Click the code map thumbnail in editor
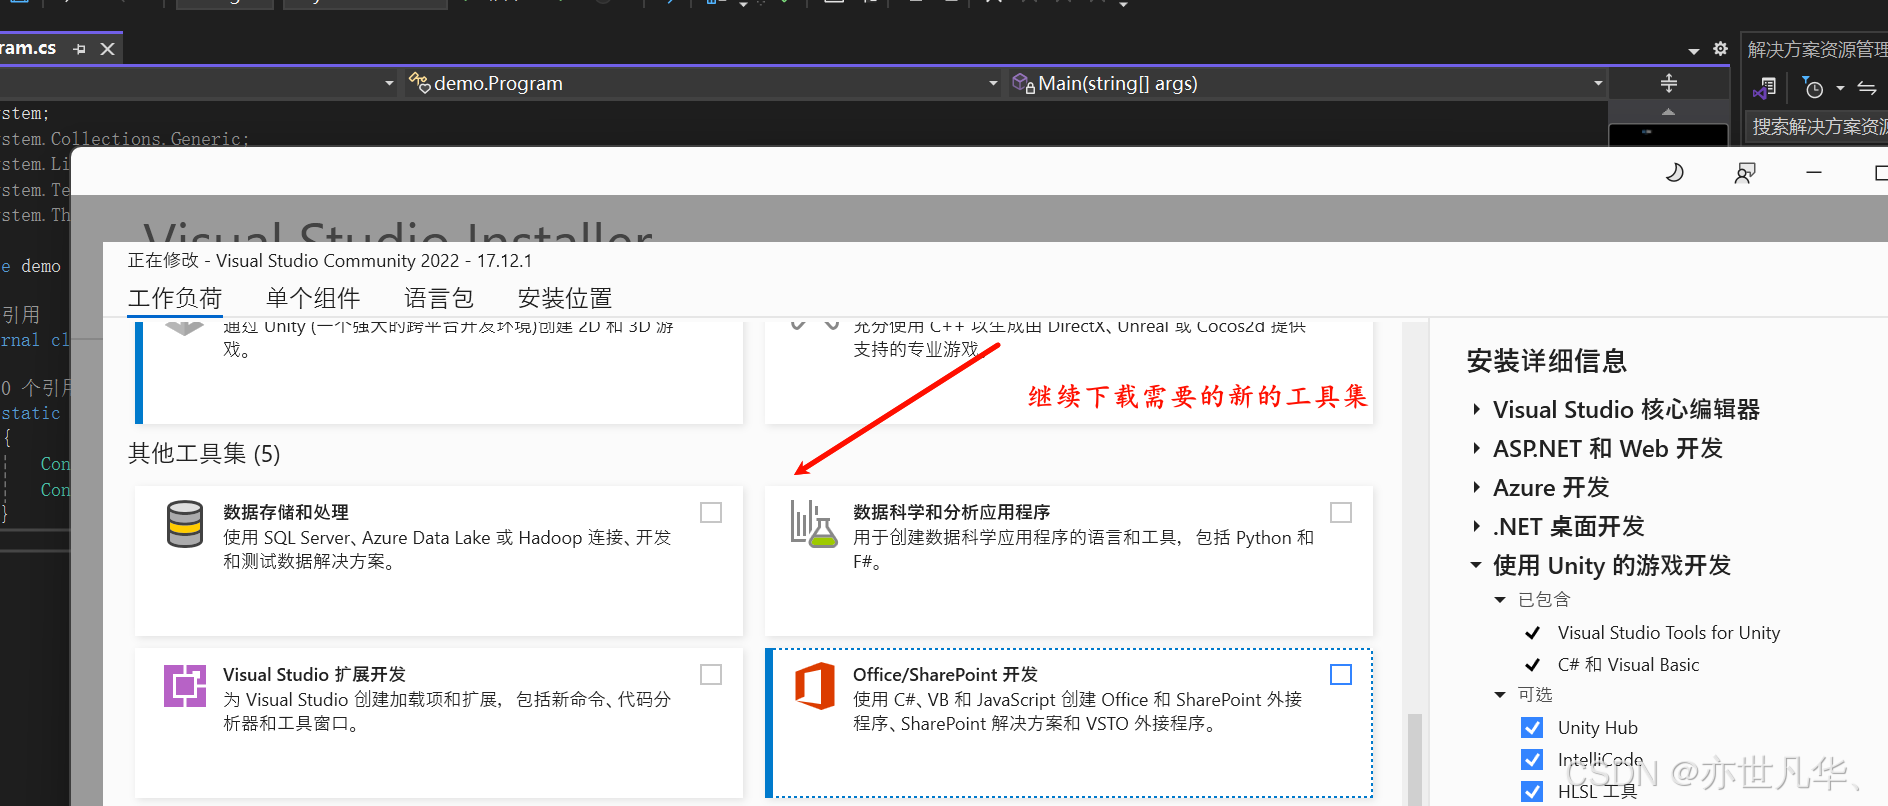The width and height of the screenshot is (1888, 806). point(1668,134)
